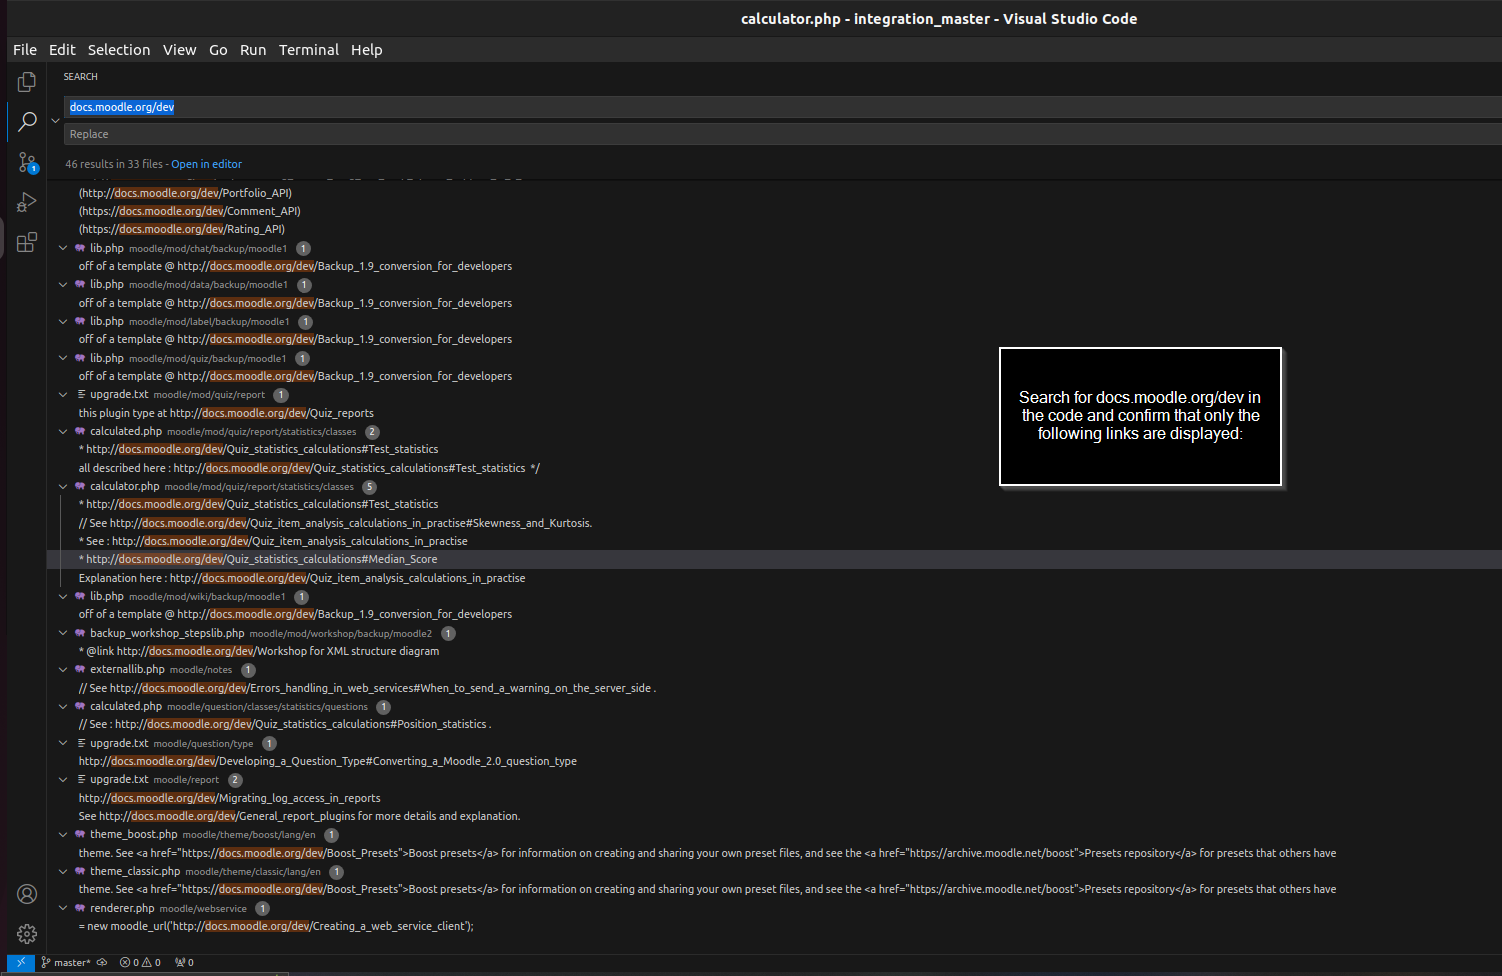The image size is (1502, 976).
Task: Click the publish to cloud icon in the status bar
Action: (102, 962)
